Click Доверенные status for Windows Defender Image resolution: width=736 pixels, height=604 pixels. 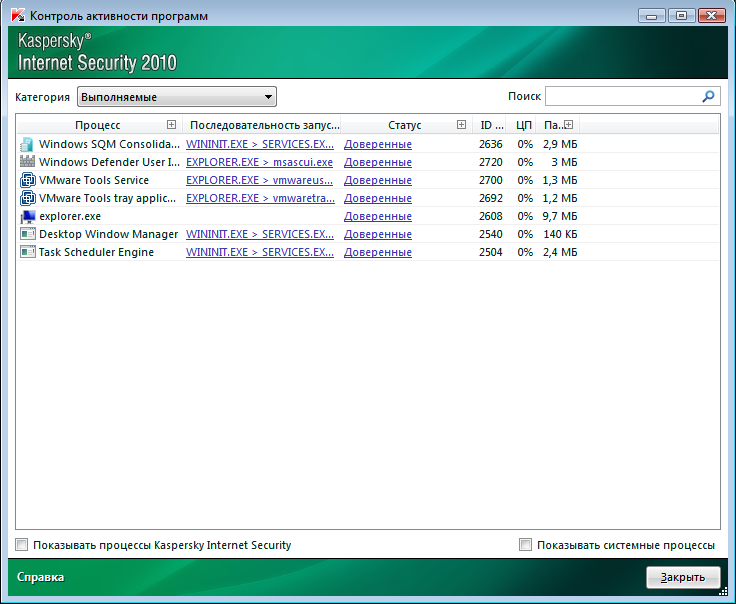(x=378, y=162)
